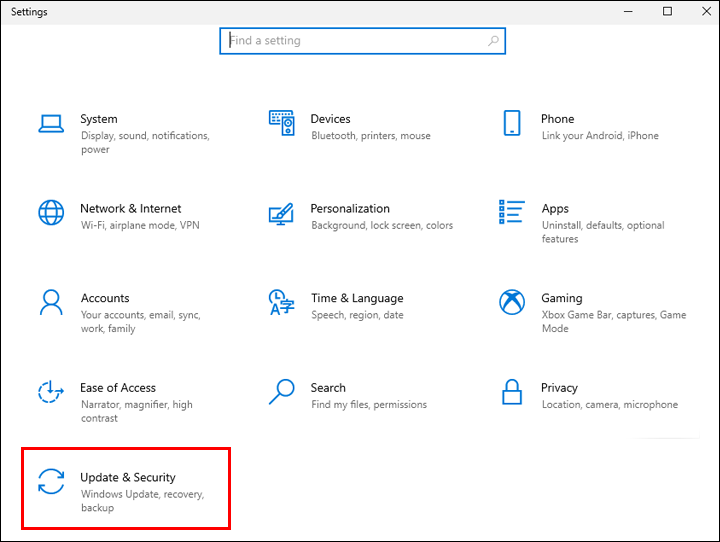Click the Update & Security arrows icon
The width and height of the screenshot is (720, 542).
click(x=51, y=481)
